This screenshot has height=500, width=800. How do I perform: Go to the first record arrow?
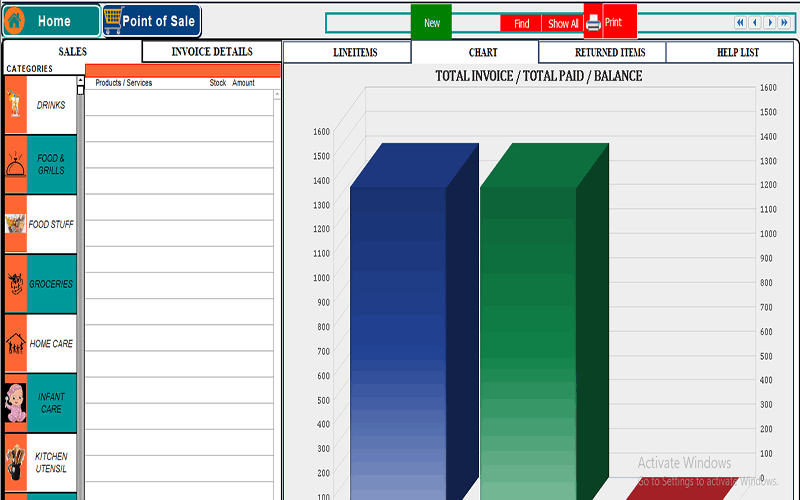(x=740, y=22)
